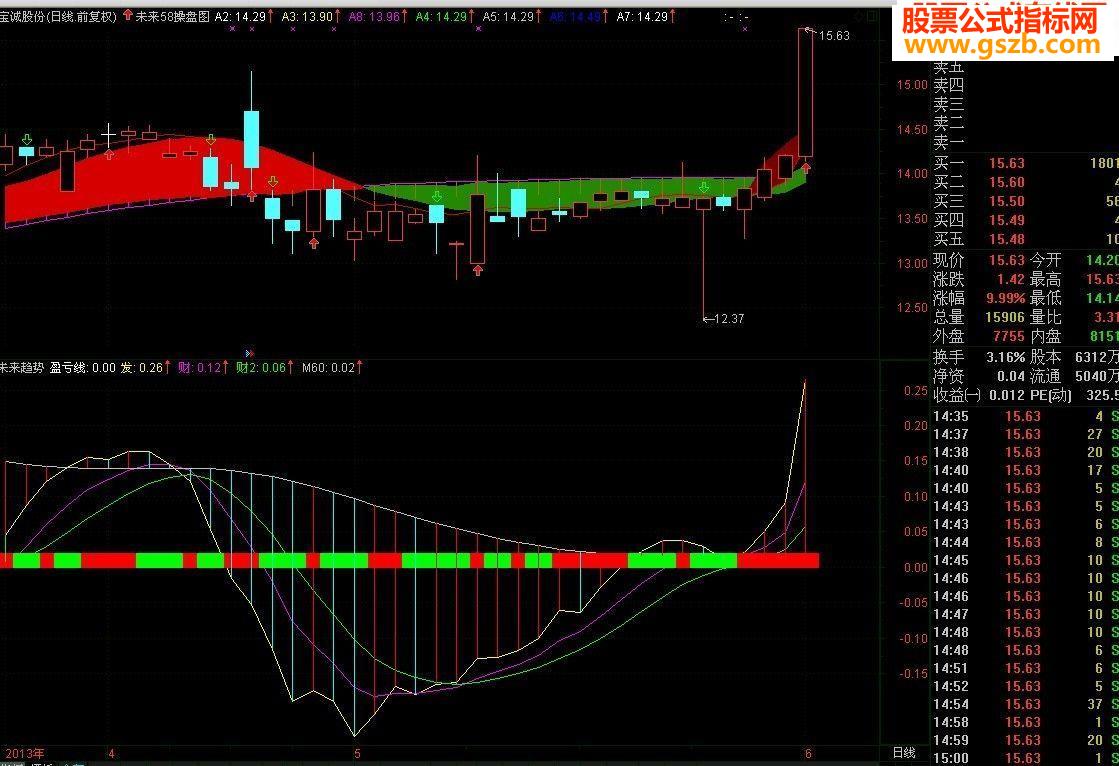Select the 15:00 tick trade row
1119x766 pixels.
point(1026,758)
